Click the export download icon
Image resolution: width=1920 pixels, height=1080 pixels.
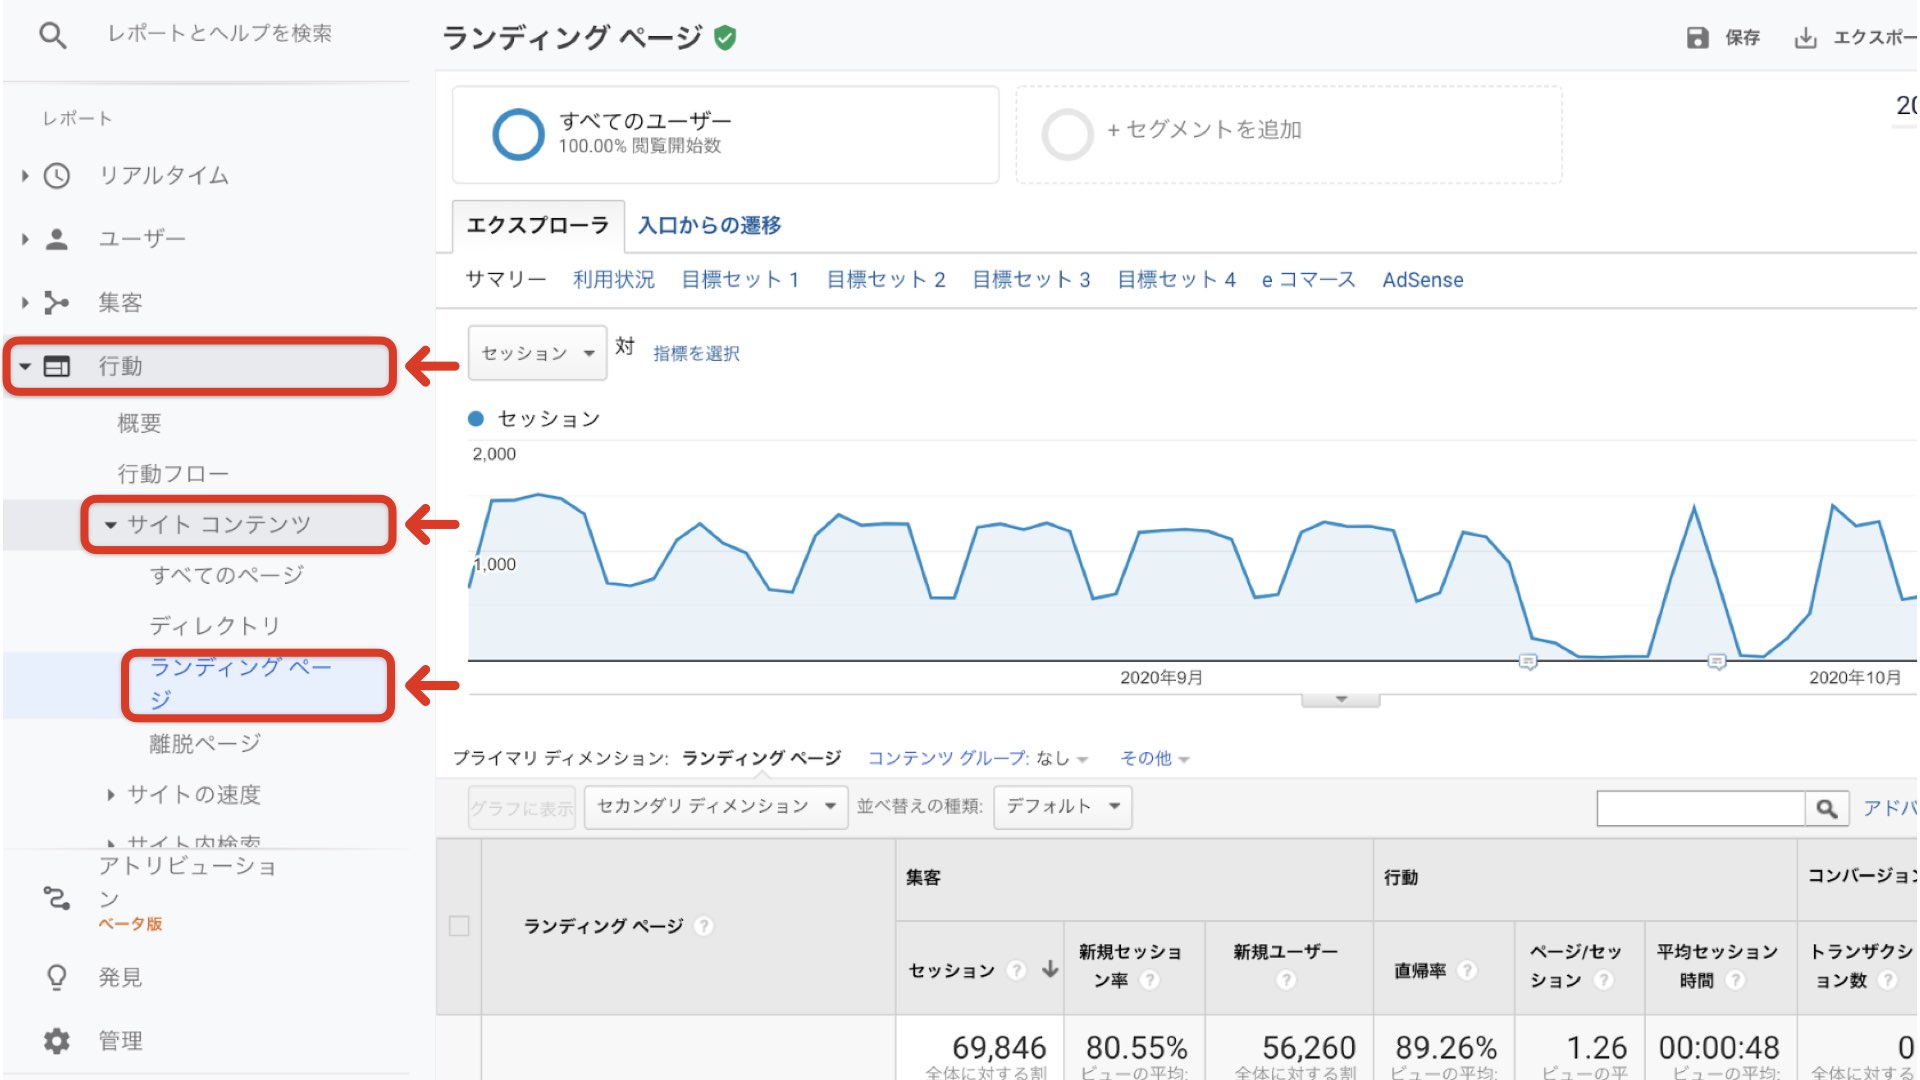pyautogui.click(x=1805, y=38)
